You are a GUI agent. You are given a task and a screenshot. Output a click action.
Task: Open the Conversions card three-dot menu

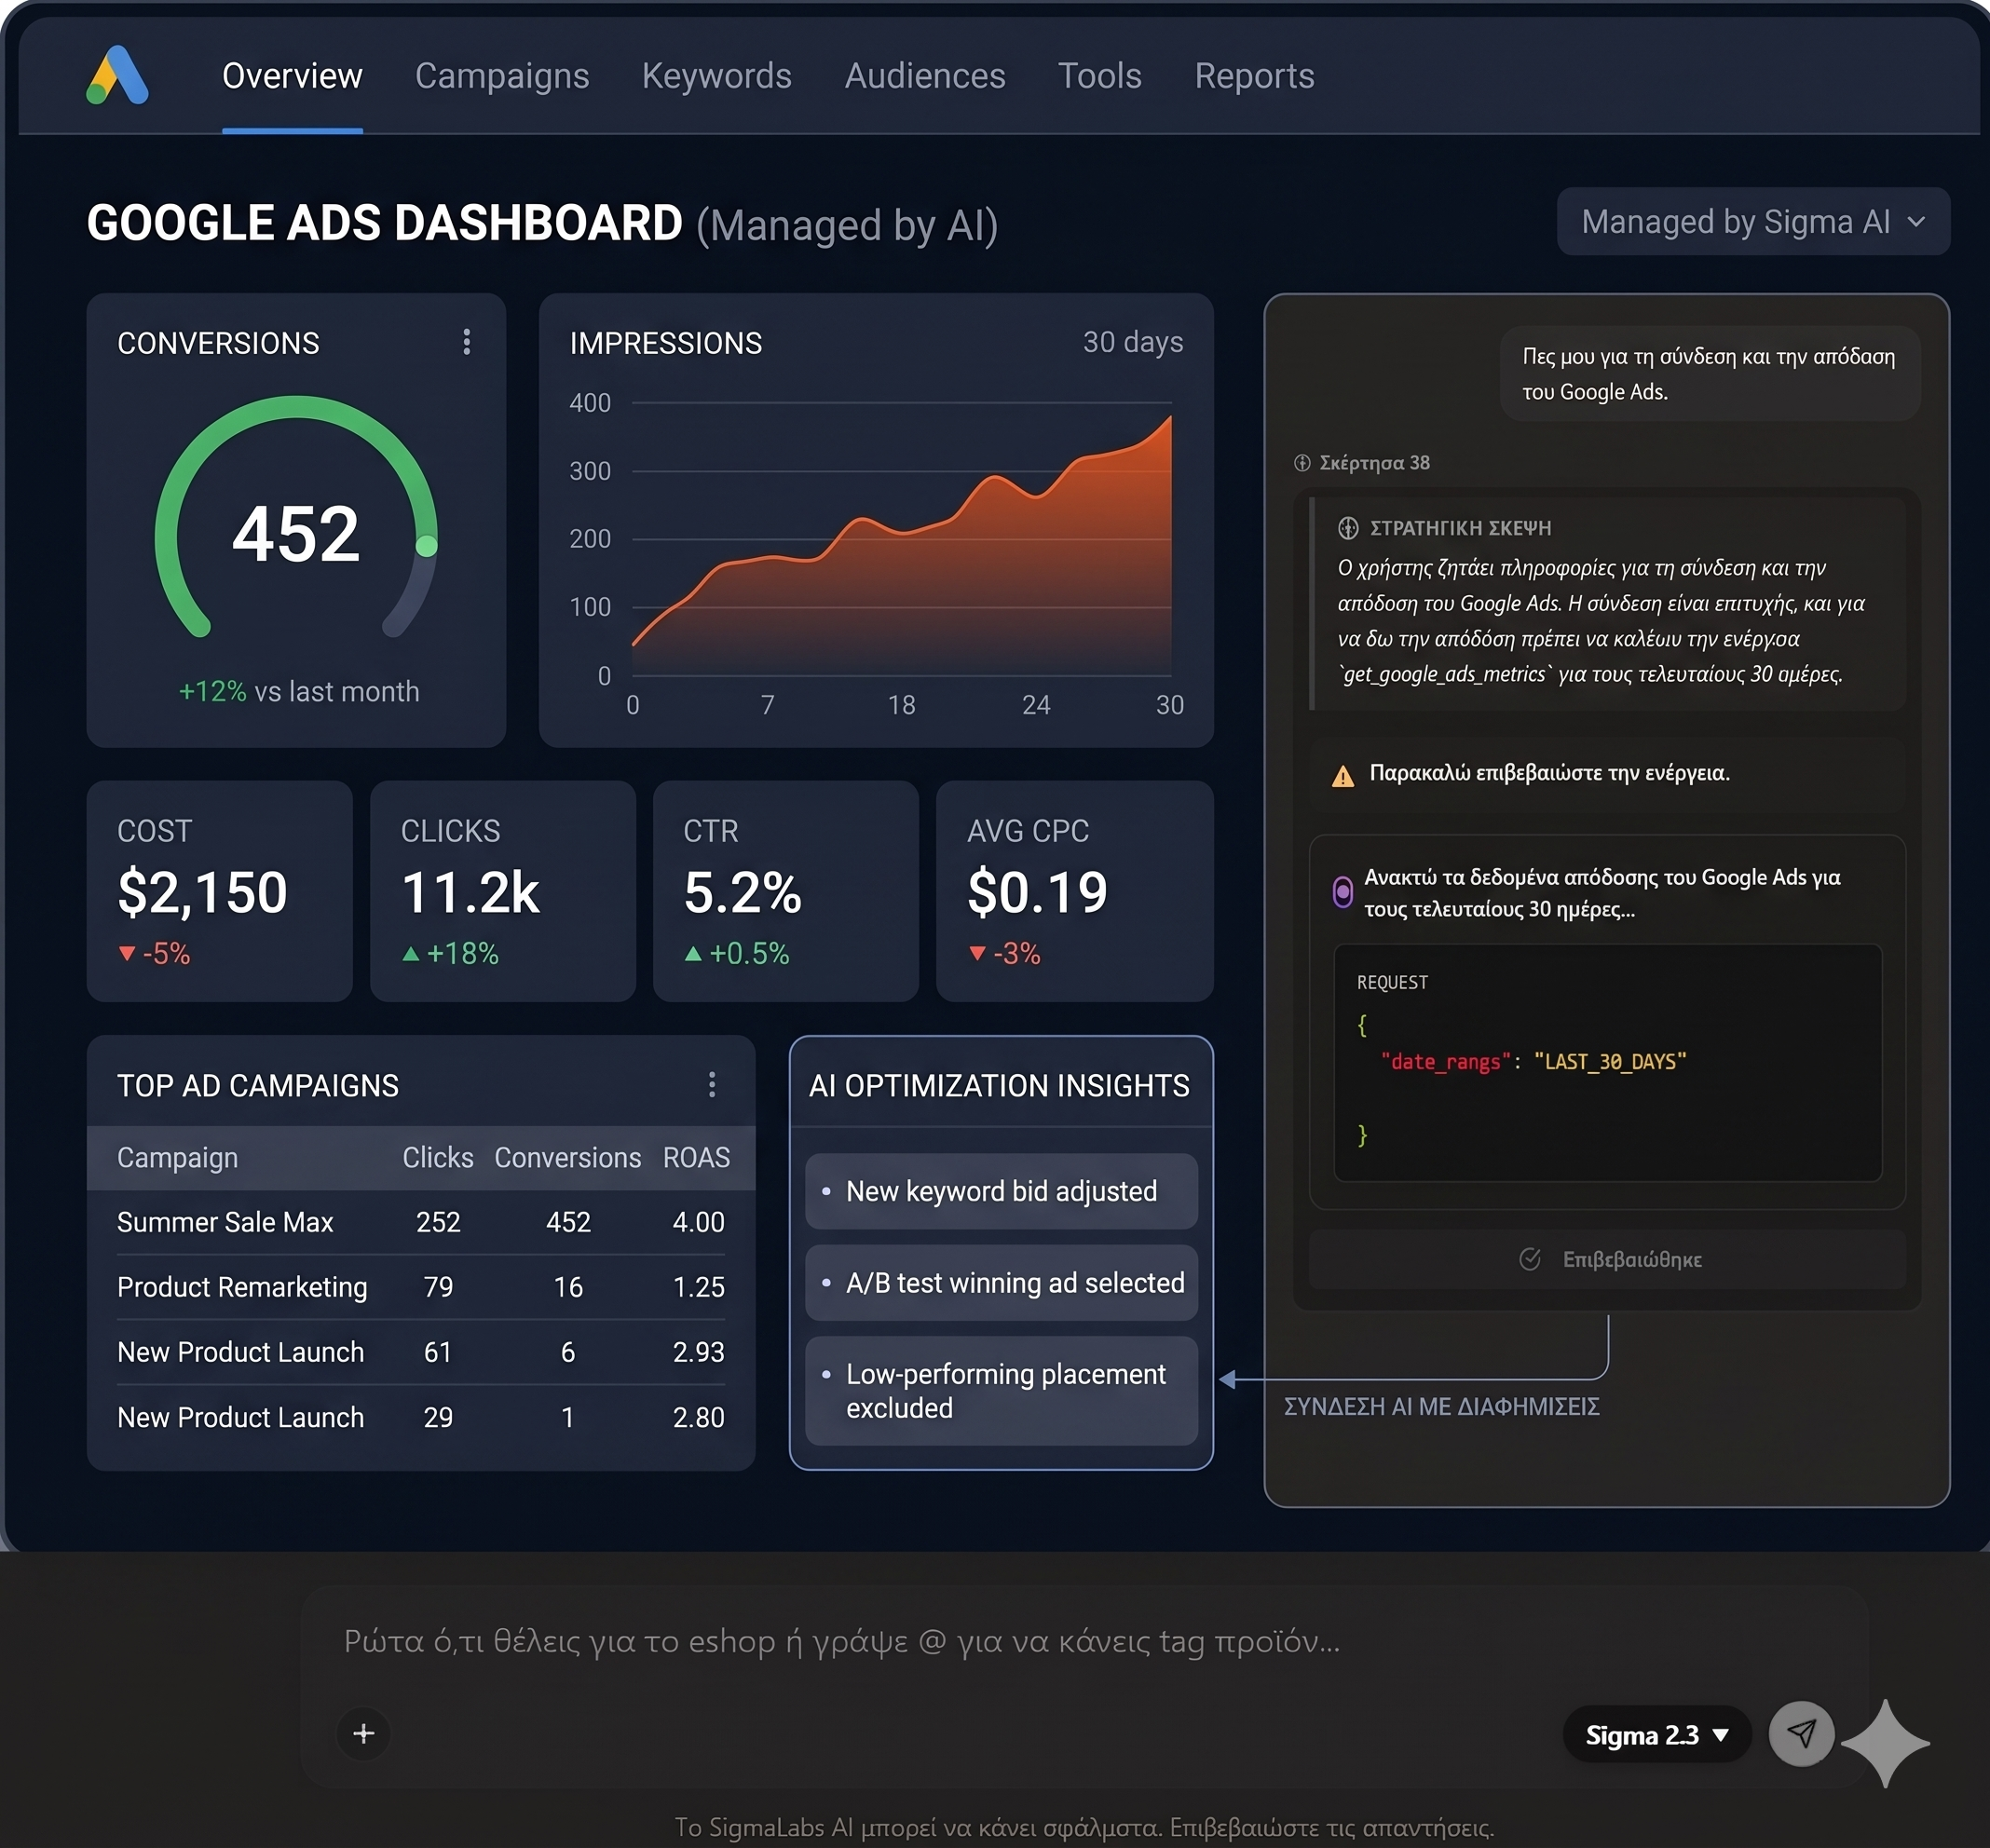pos(467,342)
